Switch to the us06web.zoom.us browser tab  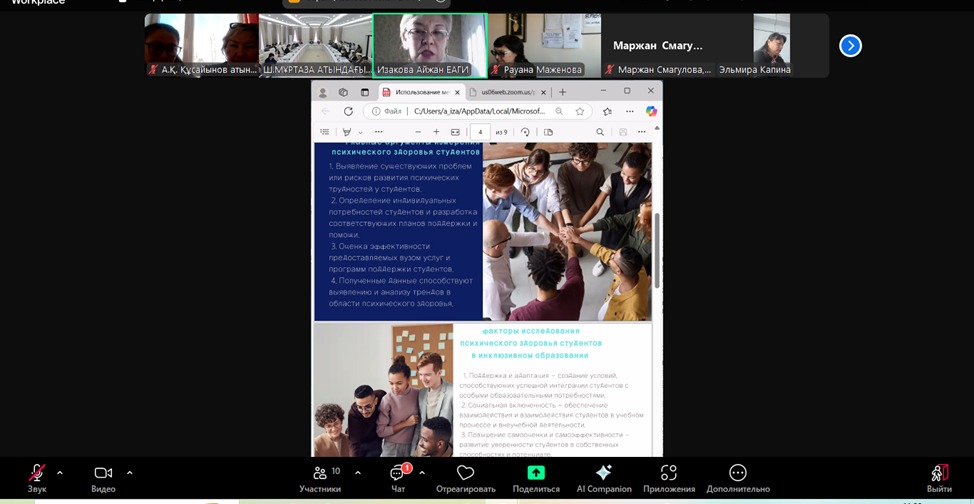click(507, 92)
